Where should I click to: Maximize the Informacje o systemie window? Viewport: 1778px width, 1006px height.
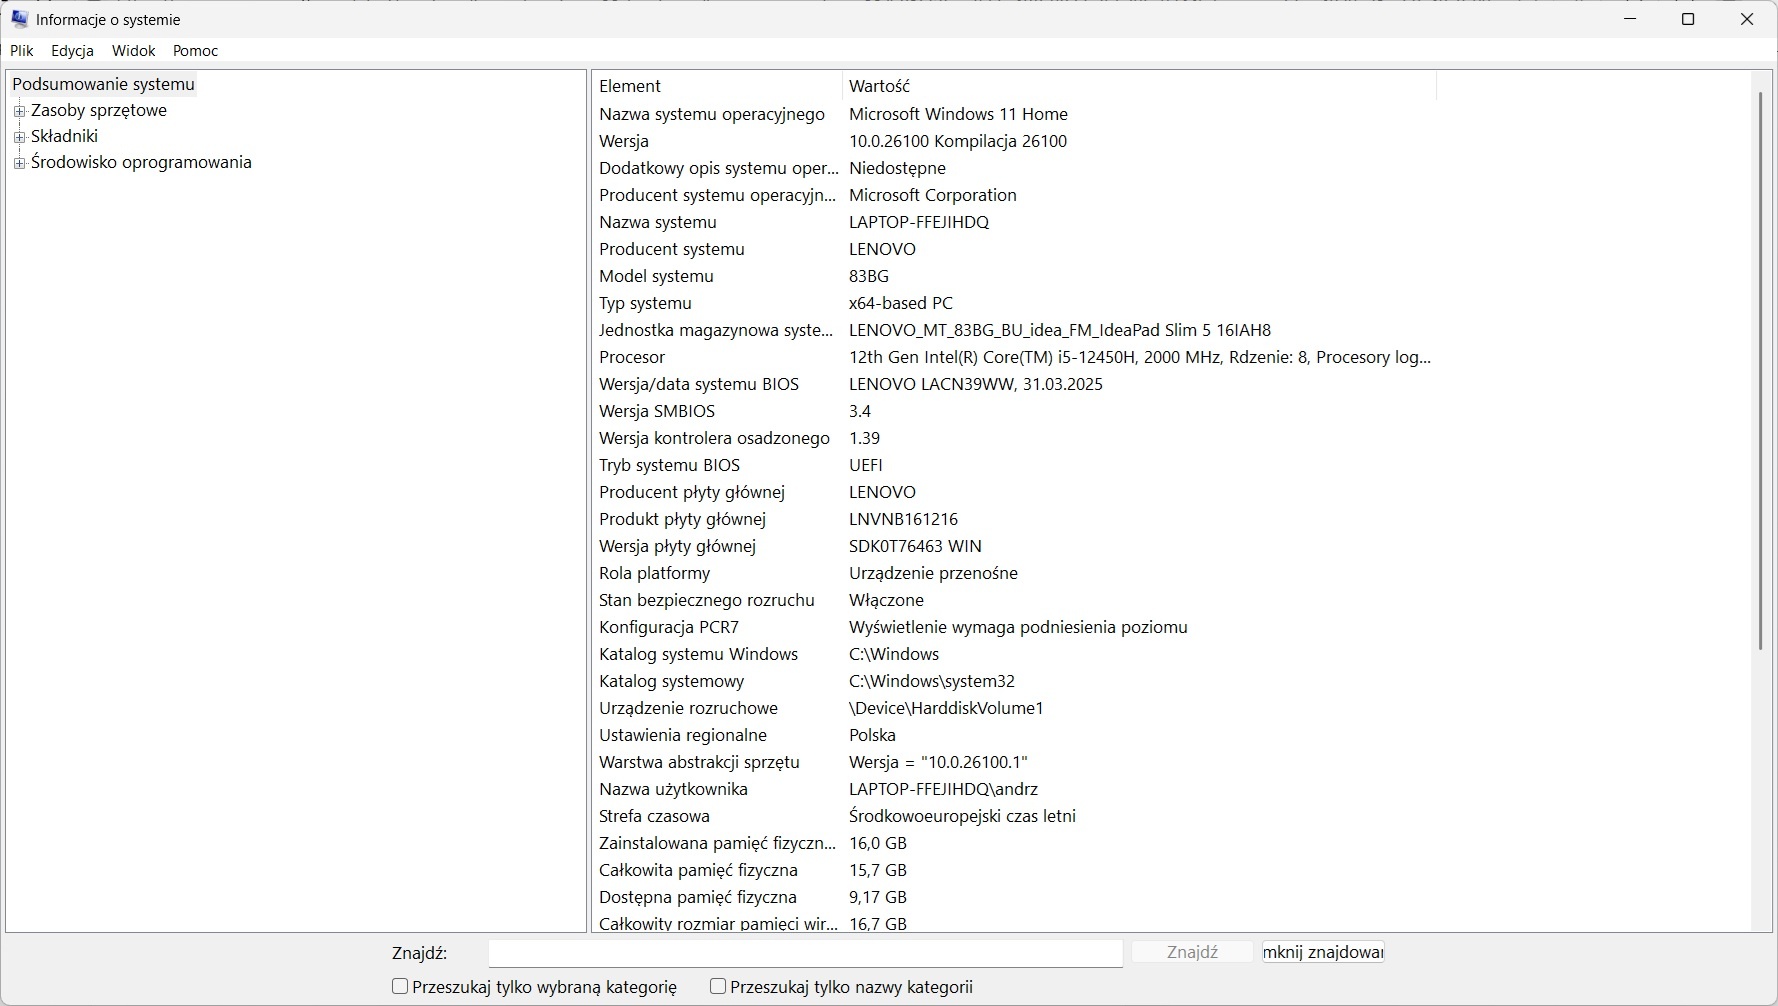coord(1688,19)
